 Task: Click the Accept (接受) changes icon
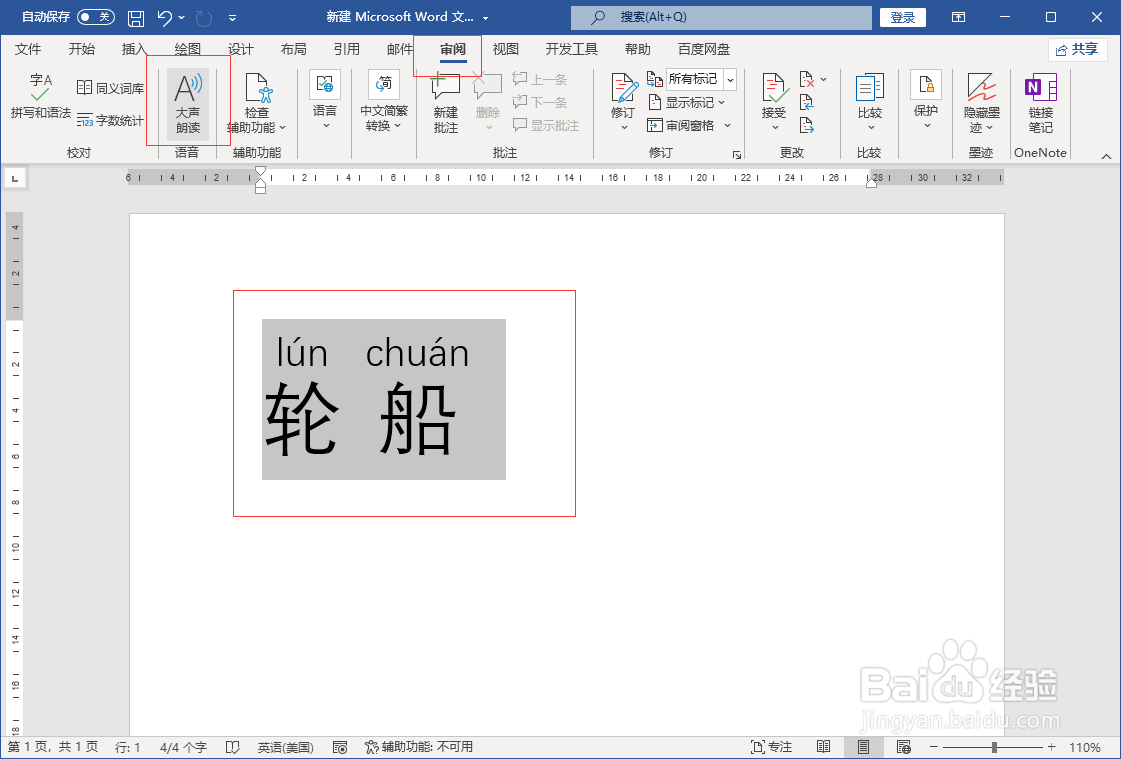click(x=774, y=88)
